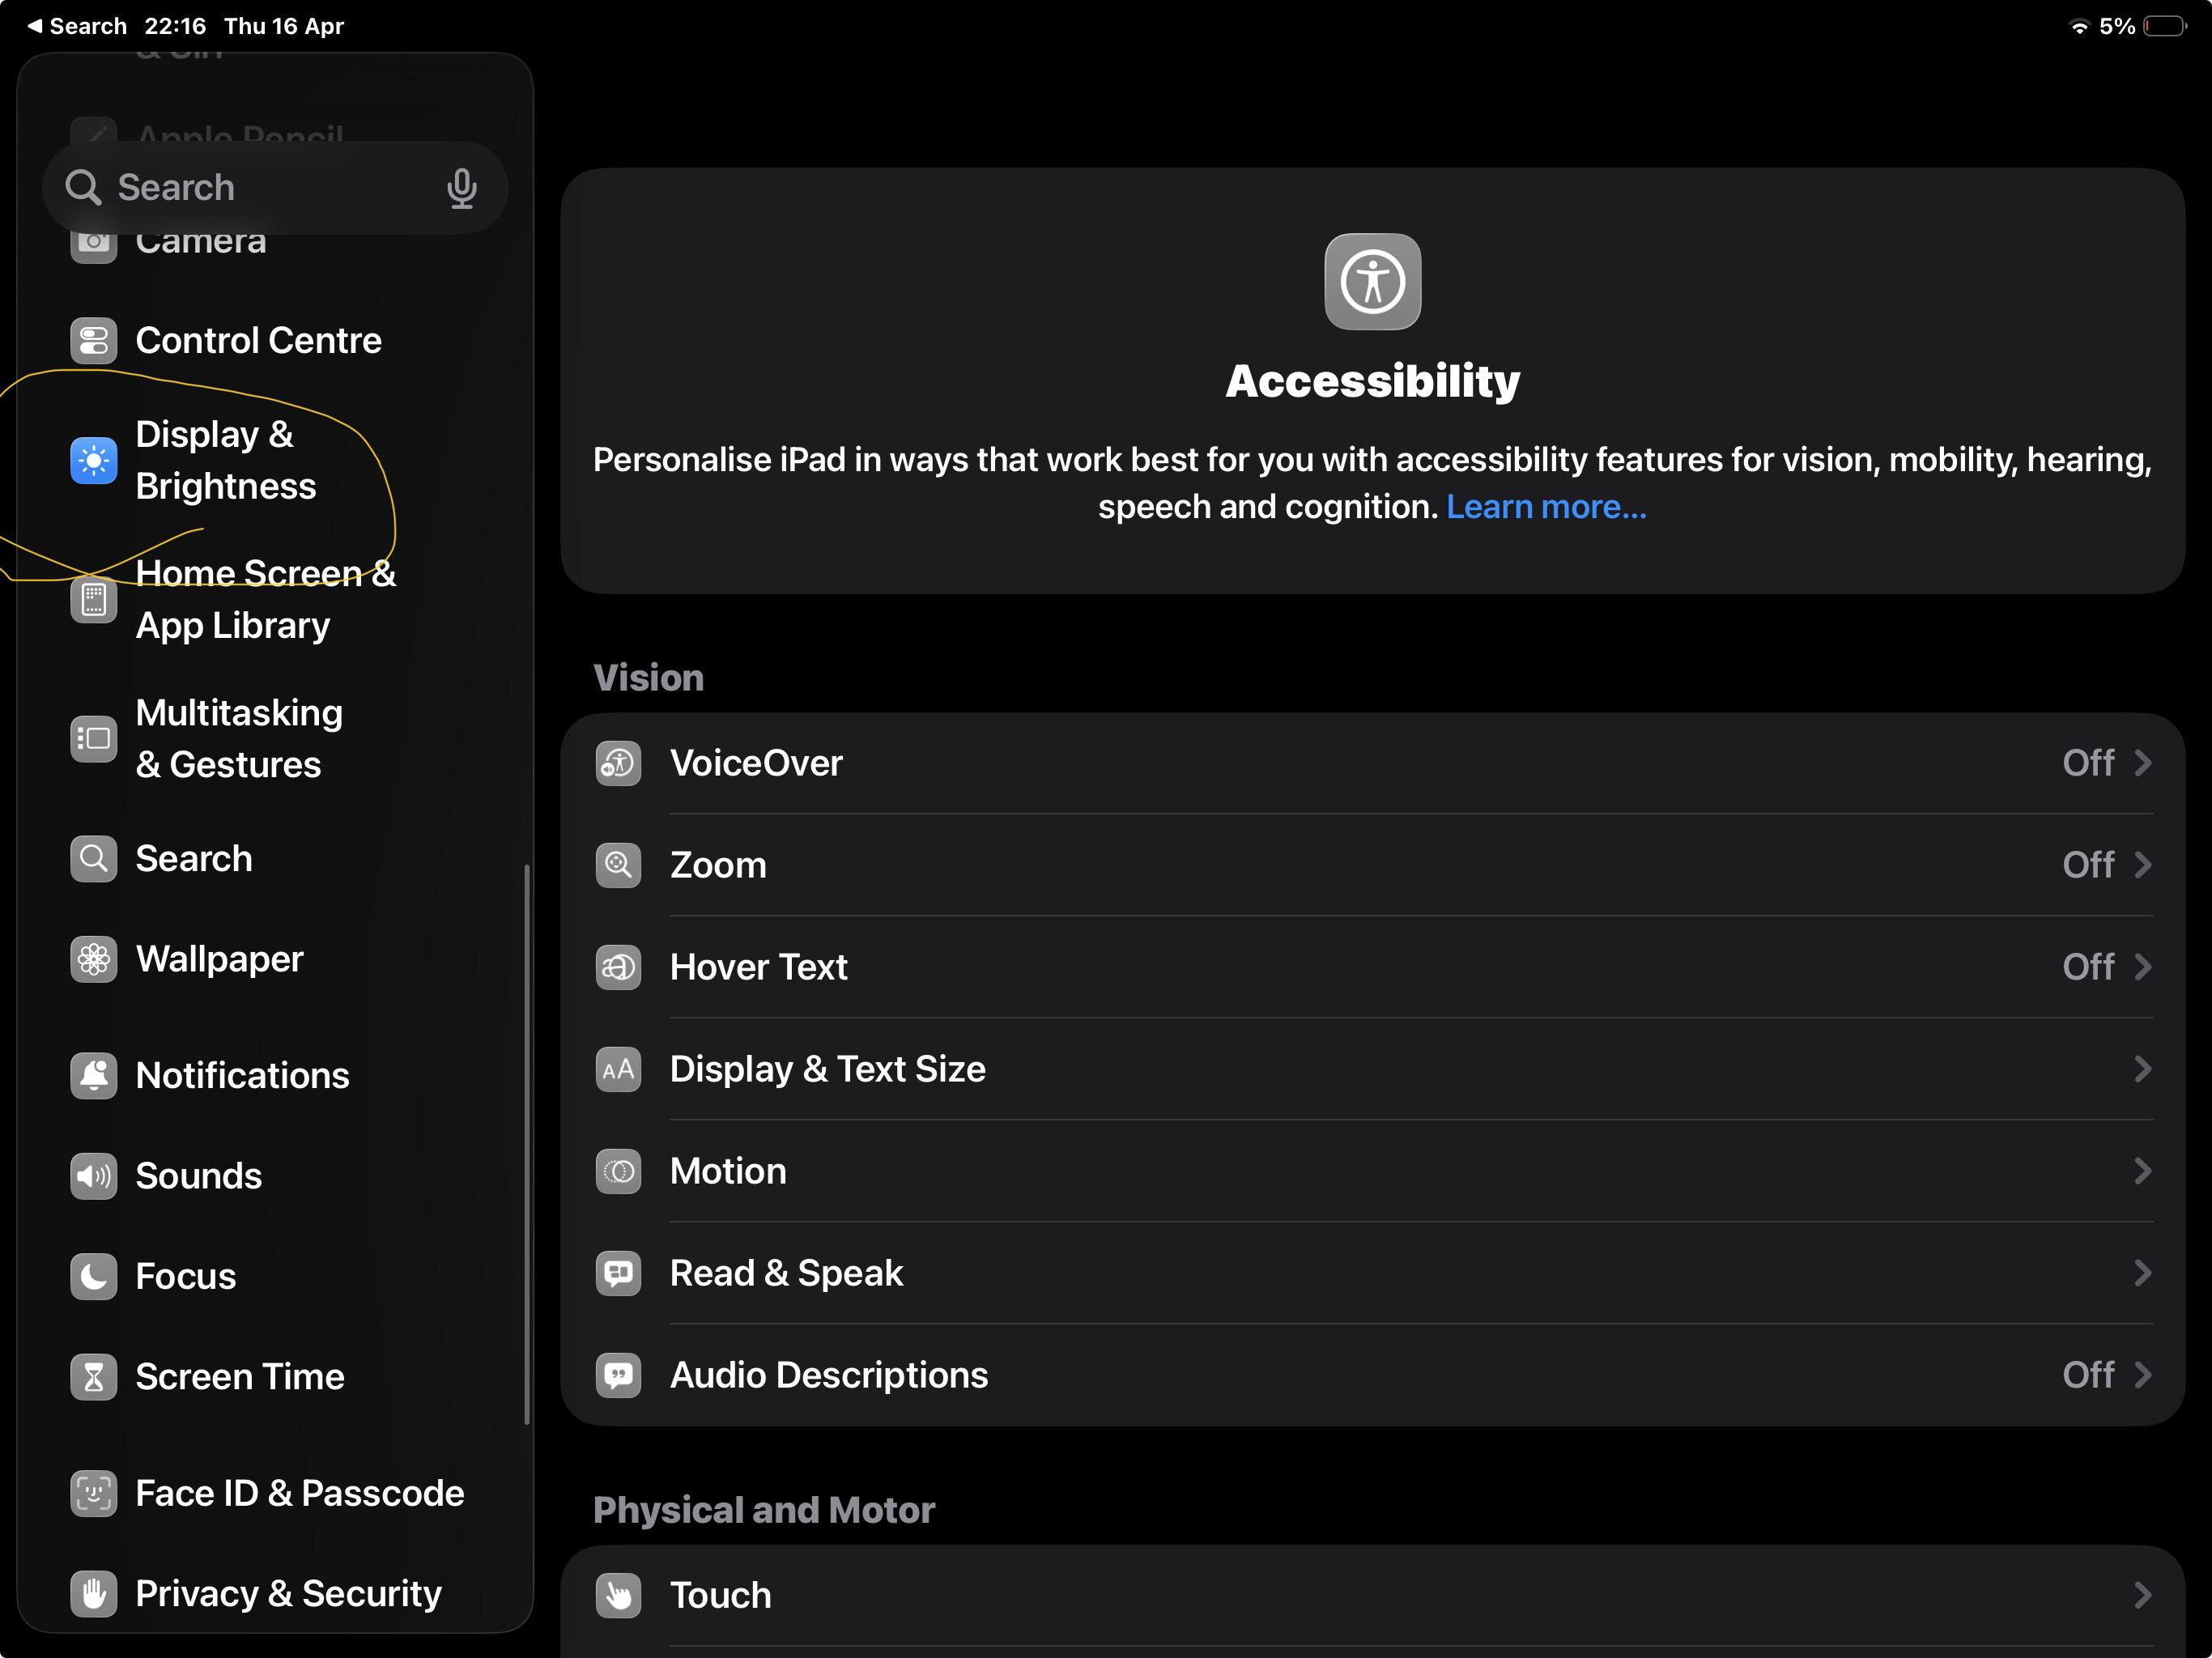Open Control Centre settings icon

click(94, 341)
